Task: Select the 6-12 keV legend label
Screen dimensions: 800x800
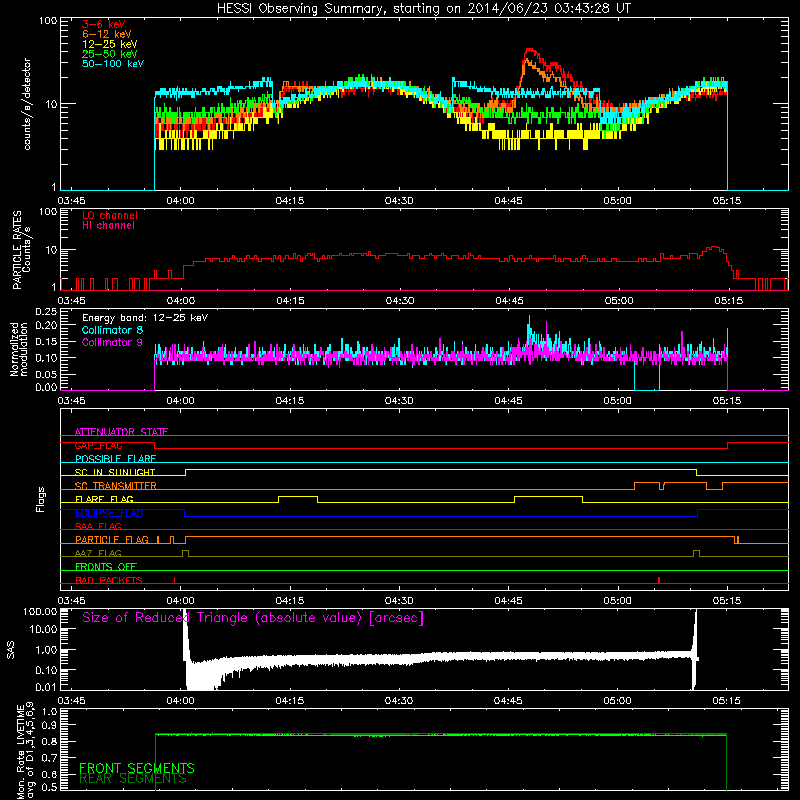Action: tap(107, 34)
